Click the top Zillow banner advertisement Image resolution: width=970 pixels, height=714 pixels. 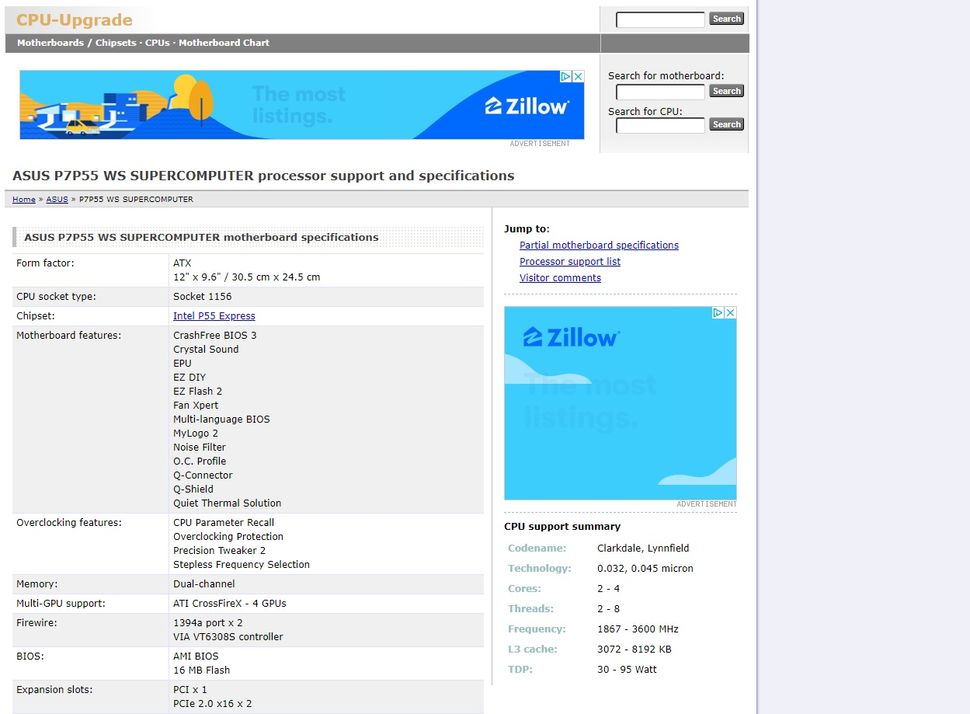click(302, 105)
